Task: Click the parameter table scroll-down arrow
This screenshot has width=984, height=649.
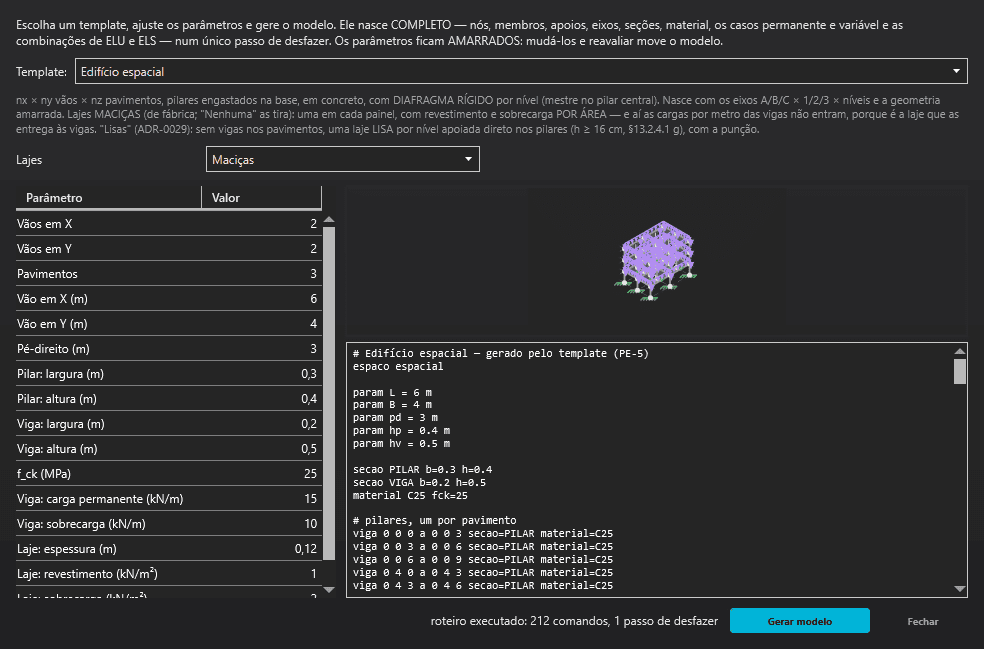Action: coord(329,590)
